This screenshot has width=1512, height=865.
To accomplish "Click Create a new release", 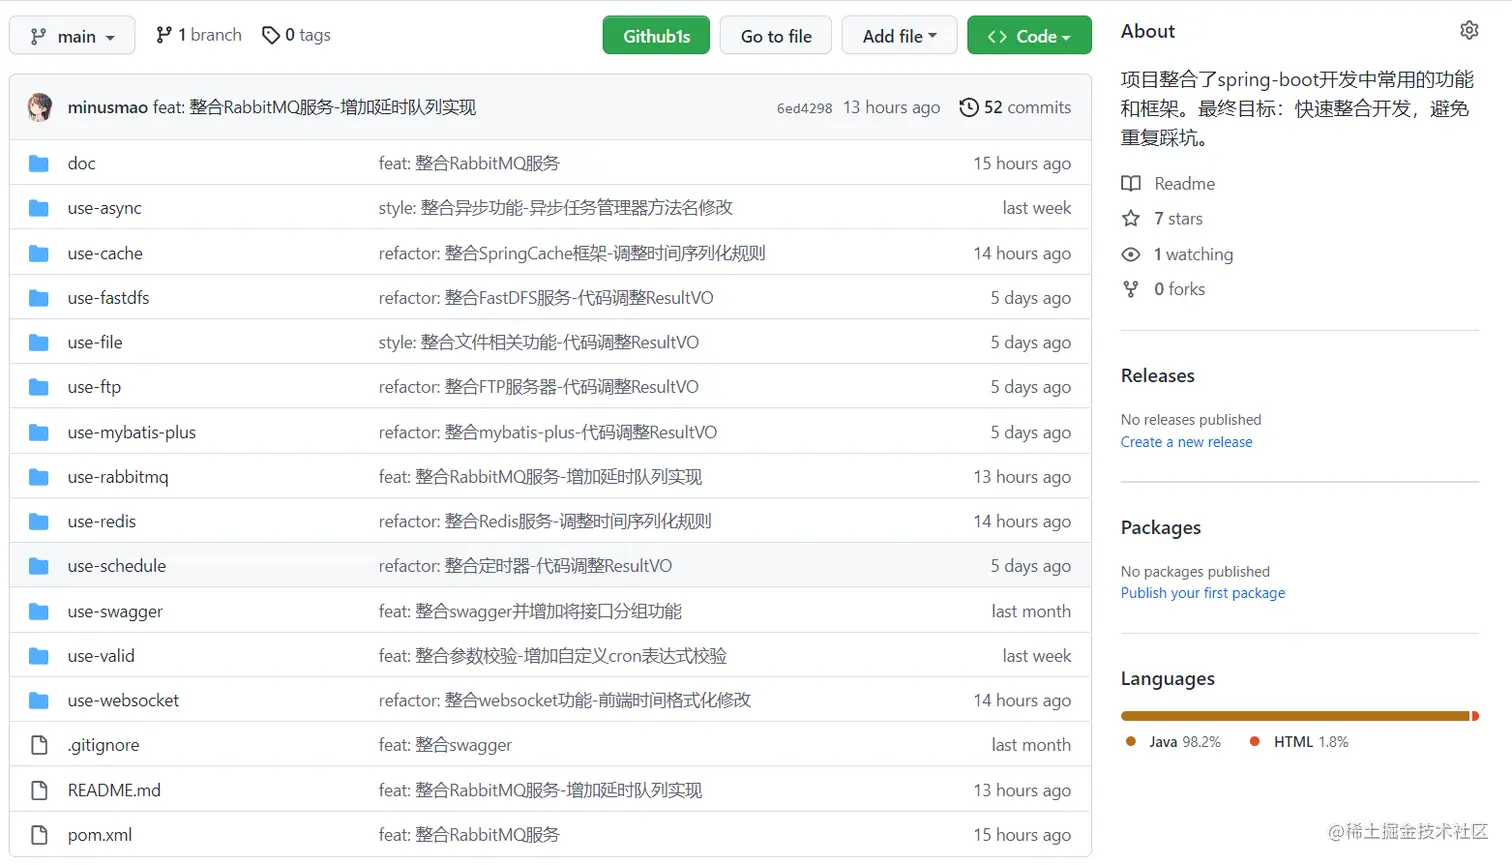I will tap(1186, 442).
